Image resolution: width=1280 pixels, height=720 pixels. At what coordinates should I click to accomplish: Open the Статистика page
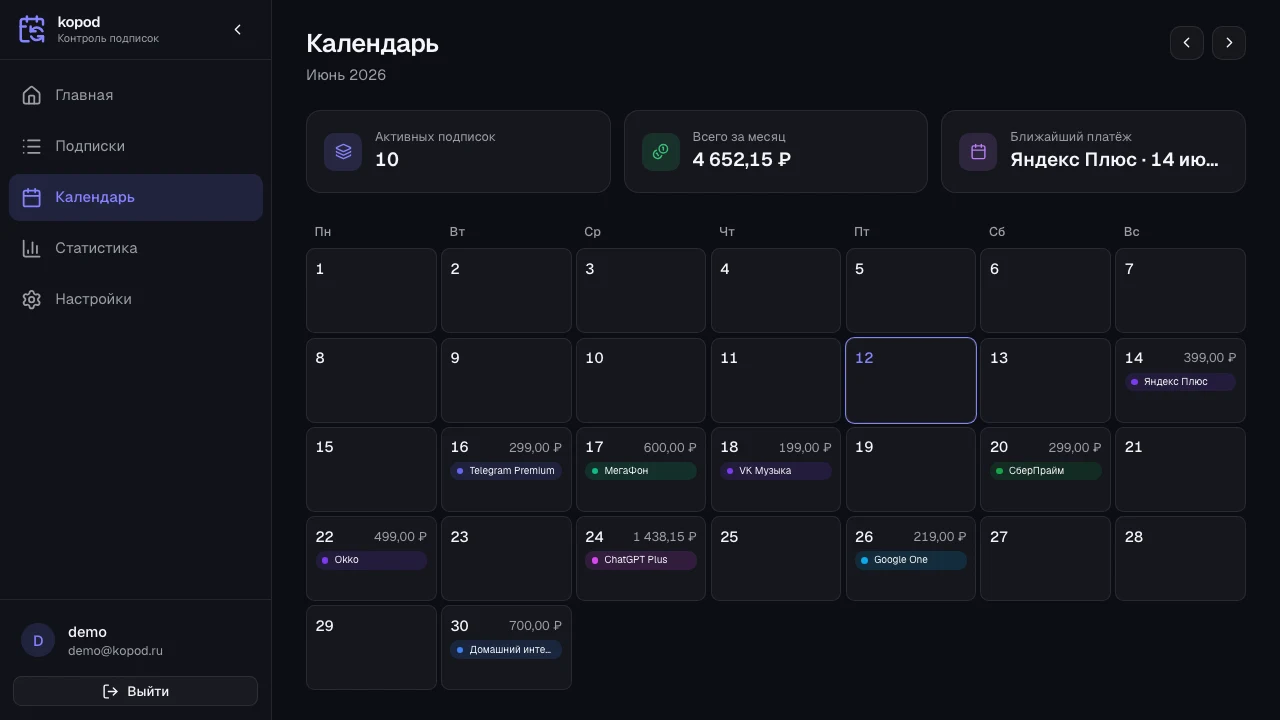[x=136, y=248]
